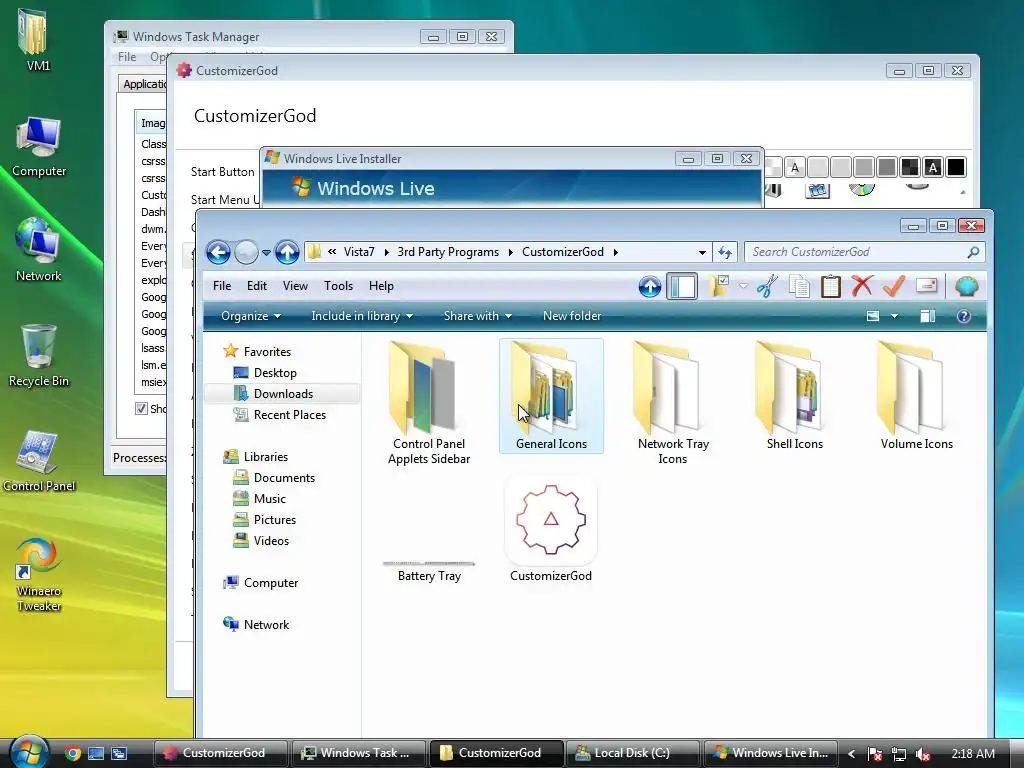Screen dimensions: 1024x768
Task: Click the Change your view icon
Action: [x=872, y=316]
